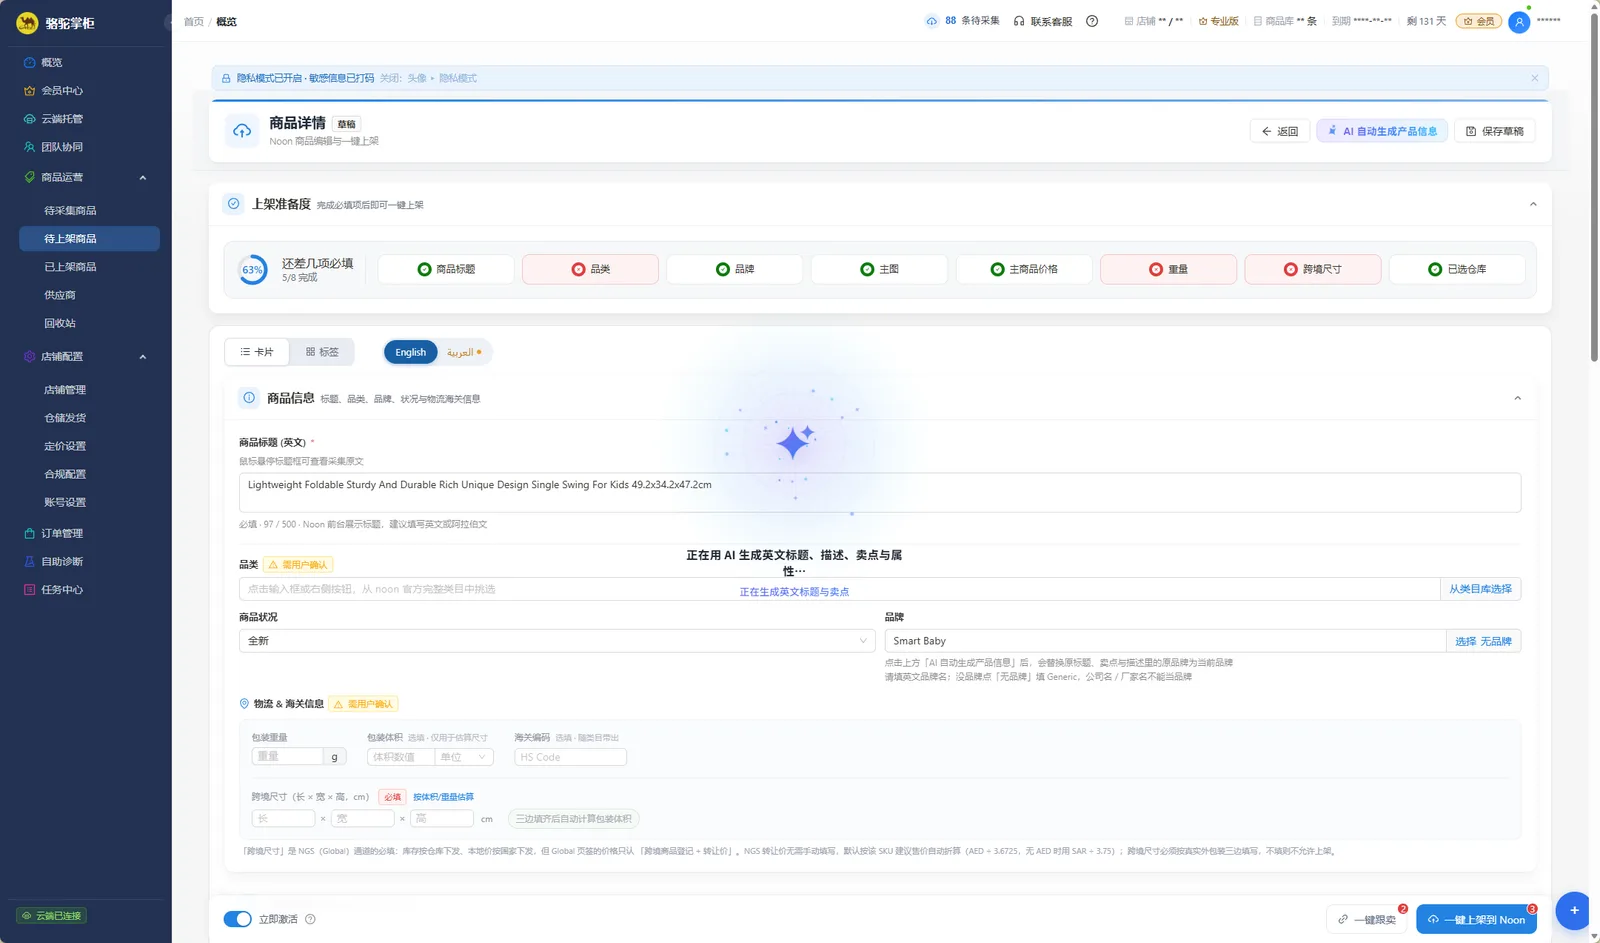
Task: Click the upload cloud icon beside 商品详情
Action: [x=242, y=131]
